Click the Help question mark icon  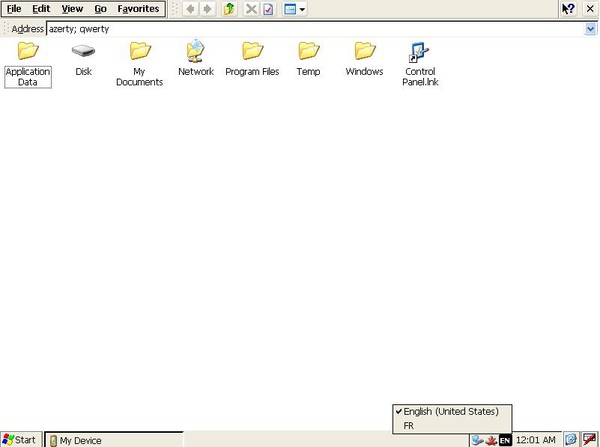click(568, 9)
